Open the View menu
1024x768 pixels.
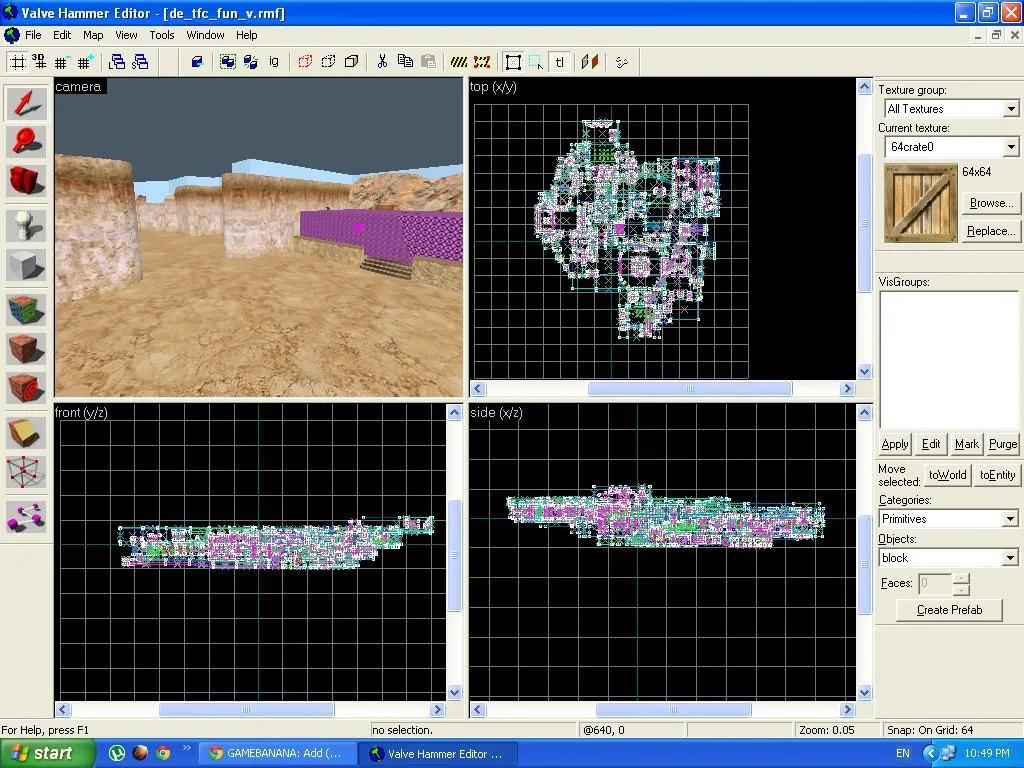(125, 34)
